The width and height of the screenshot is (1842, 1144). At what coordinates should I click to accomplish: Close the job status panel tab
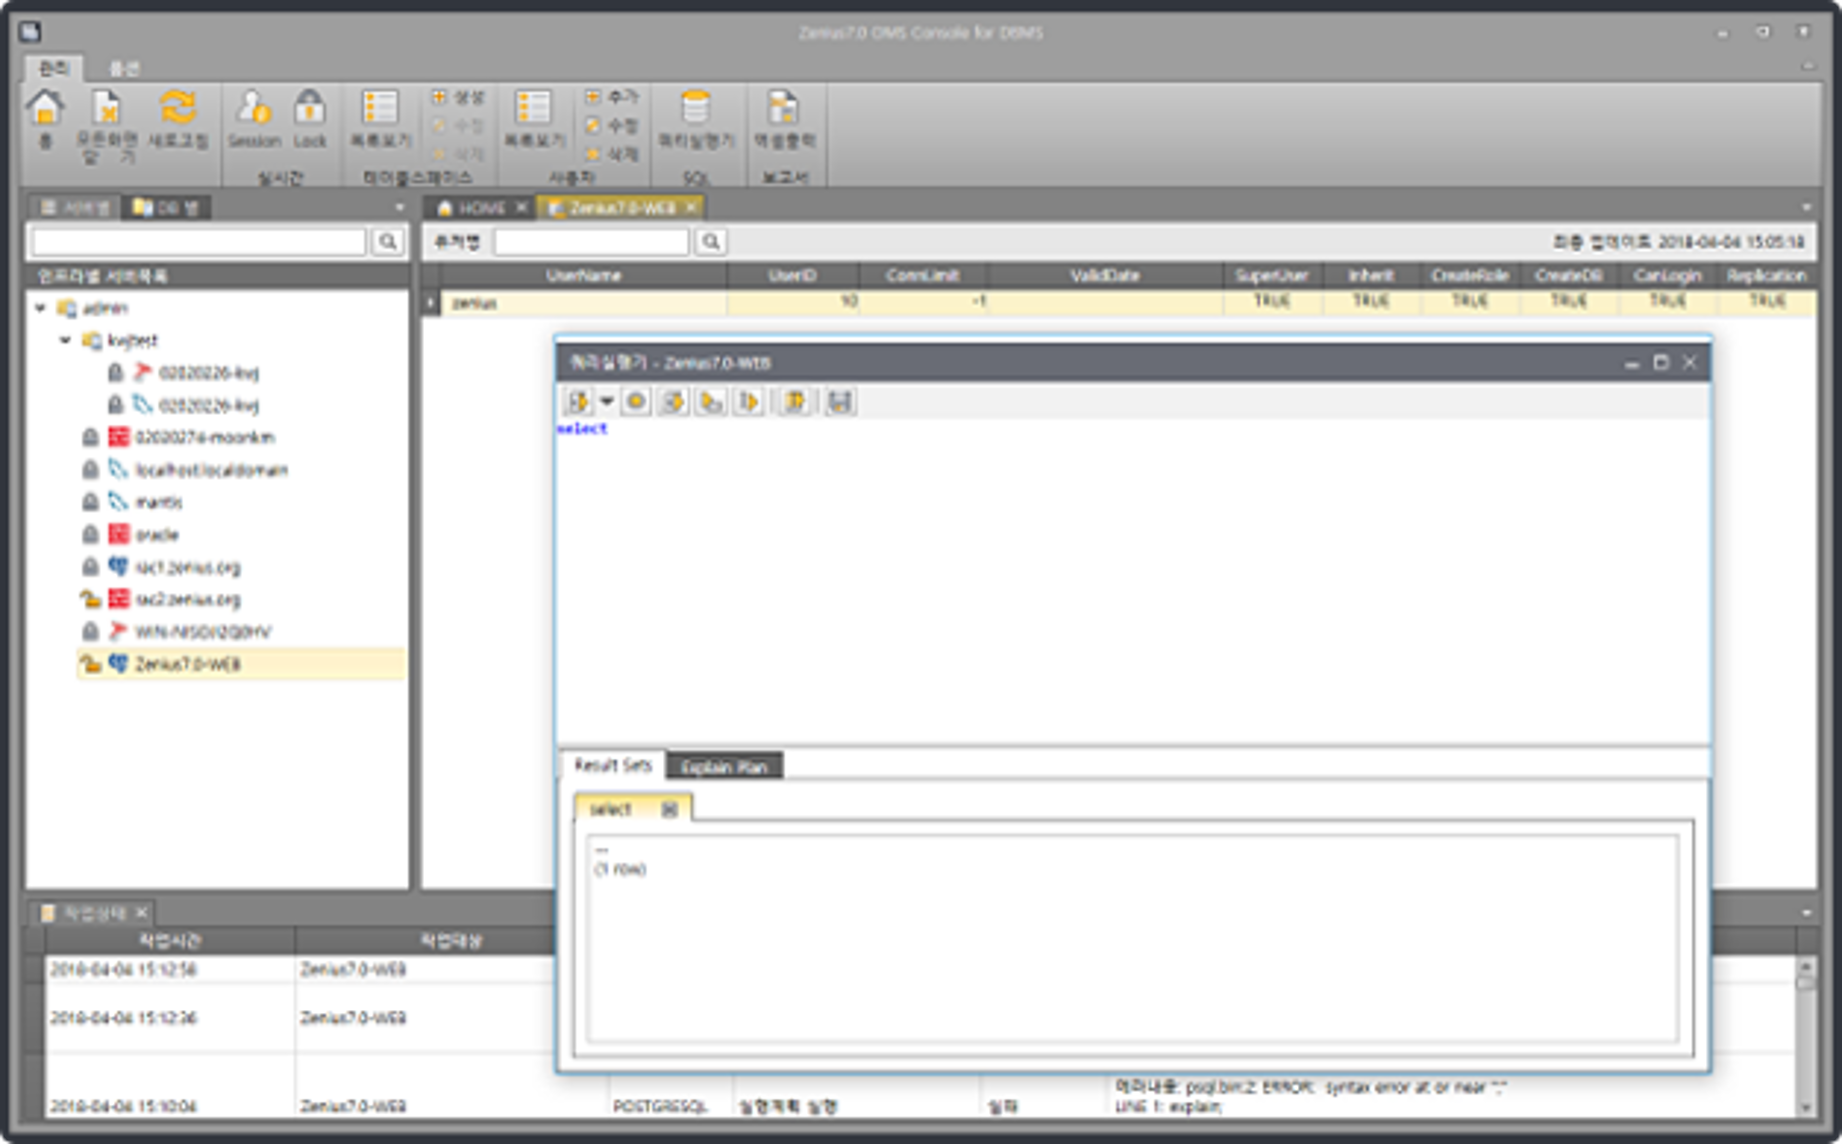[x=142, y=912]
